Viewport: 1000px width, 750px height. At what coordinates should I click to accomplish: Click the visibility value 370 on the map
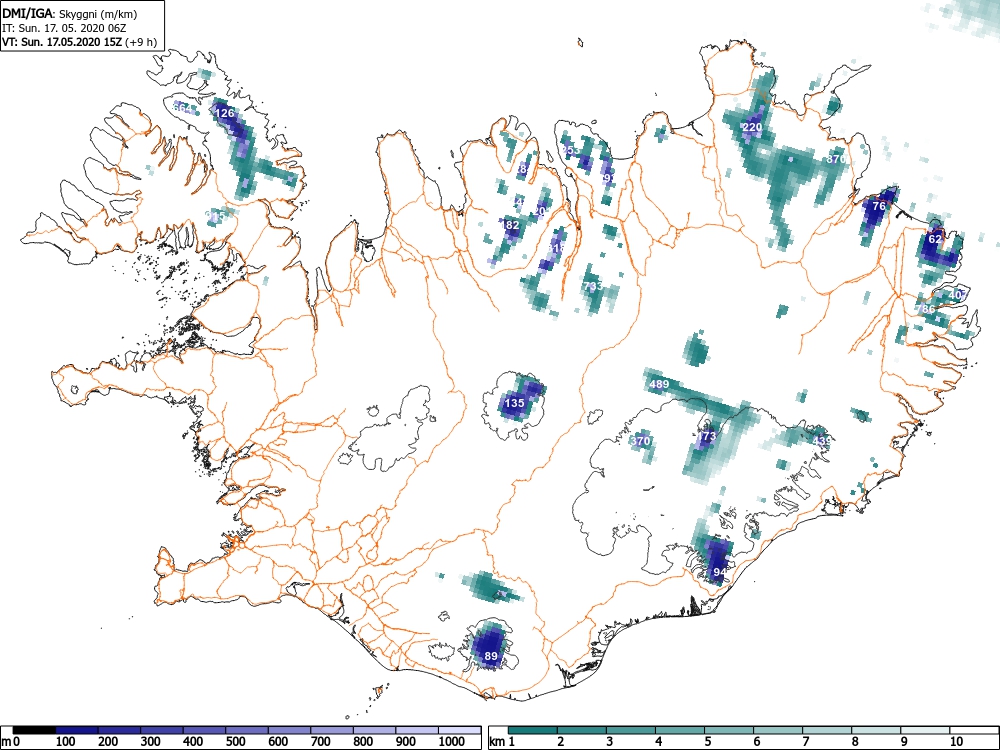(x=640, y=441)
